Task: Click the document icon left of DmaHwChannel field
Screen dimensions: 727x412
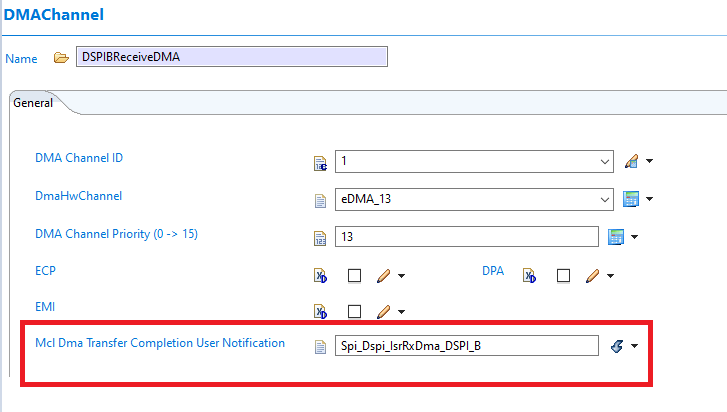Action: (321, 199)
